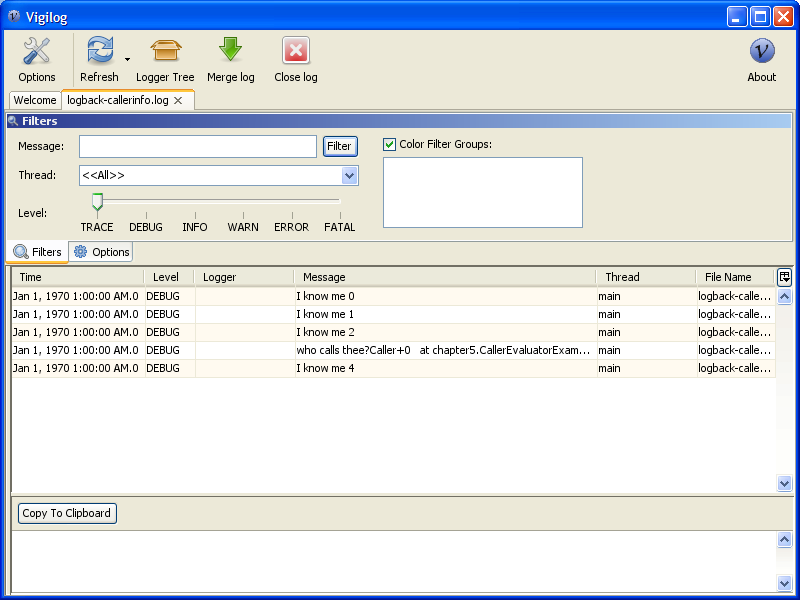Switch to the Options bottom tab
Screen dimensions: 800x600
101,252
